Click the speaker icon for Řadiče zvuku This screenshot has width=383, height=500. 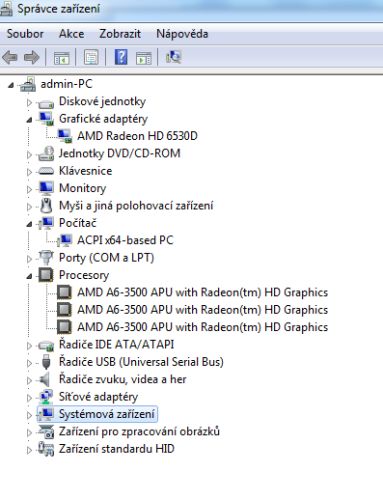coord(44,379)
